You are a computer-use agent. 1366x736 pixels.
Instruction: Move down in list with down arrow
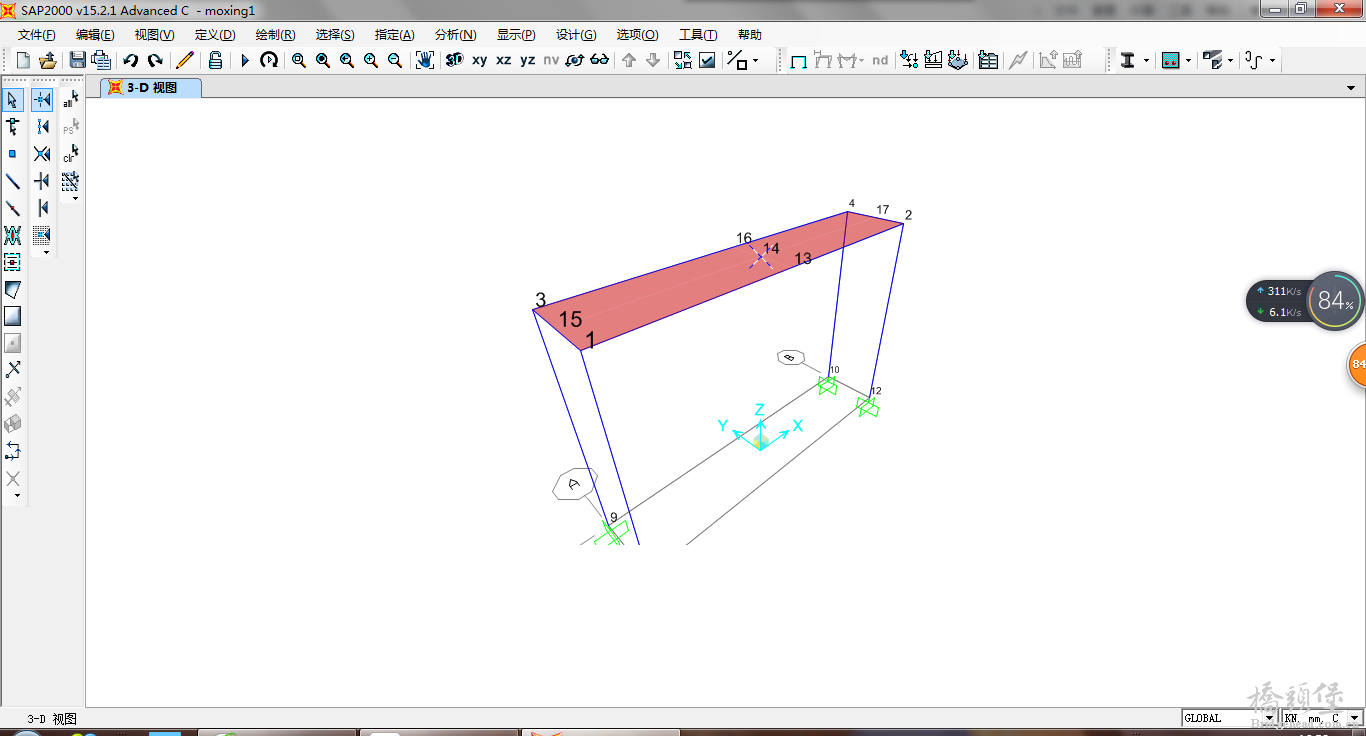pos(653,60)
